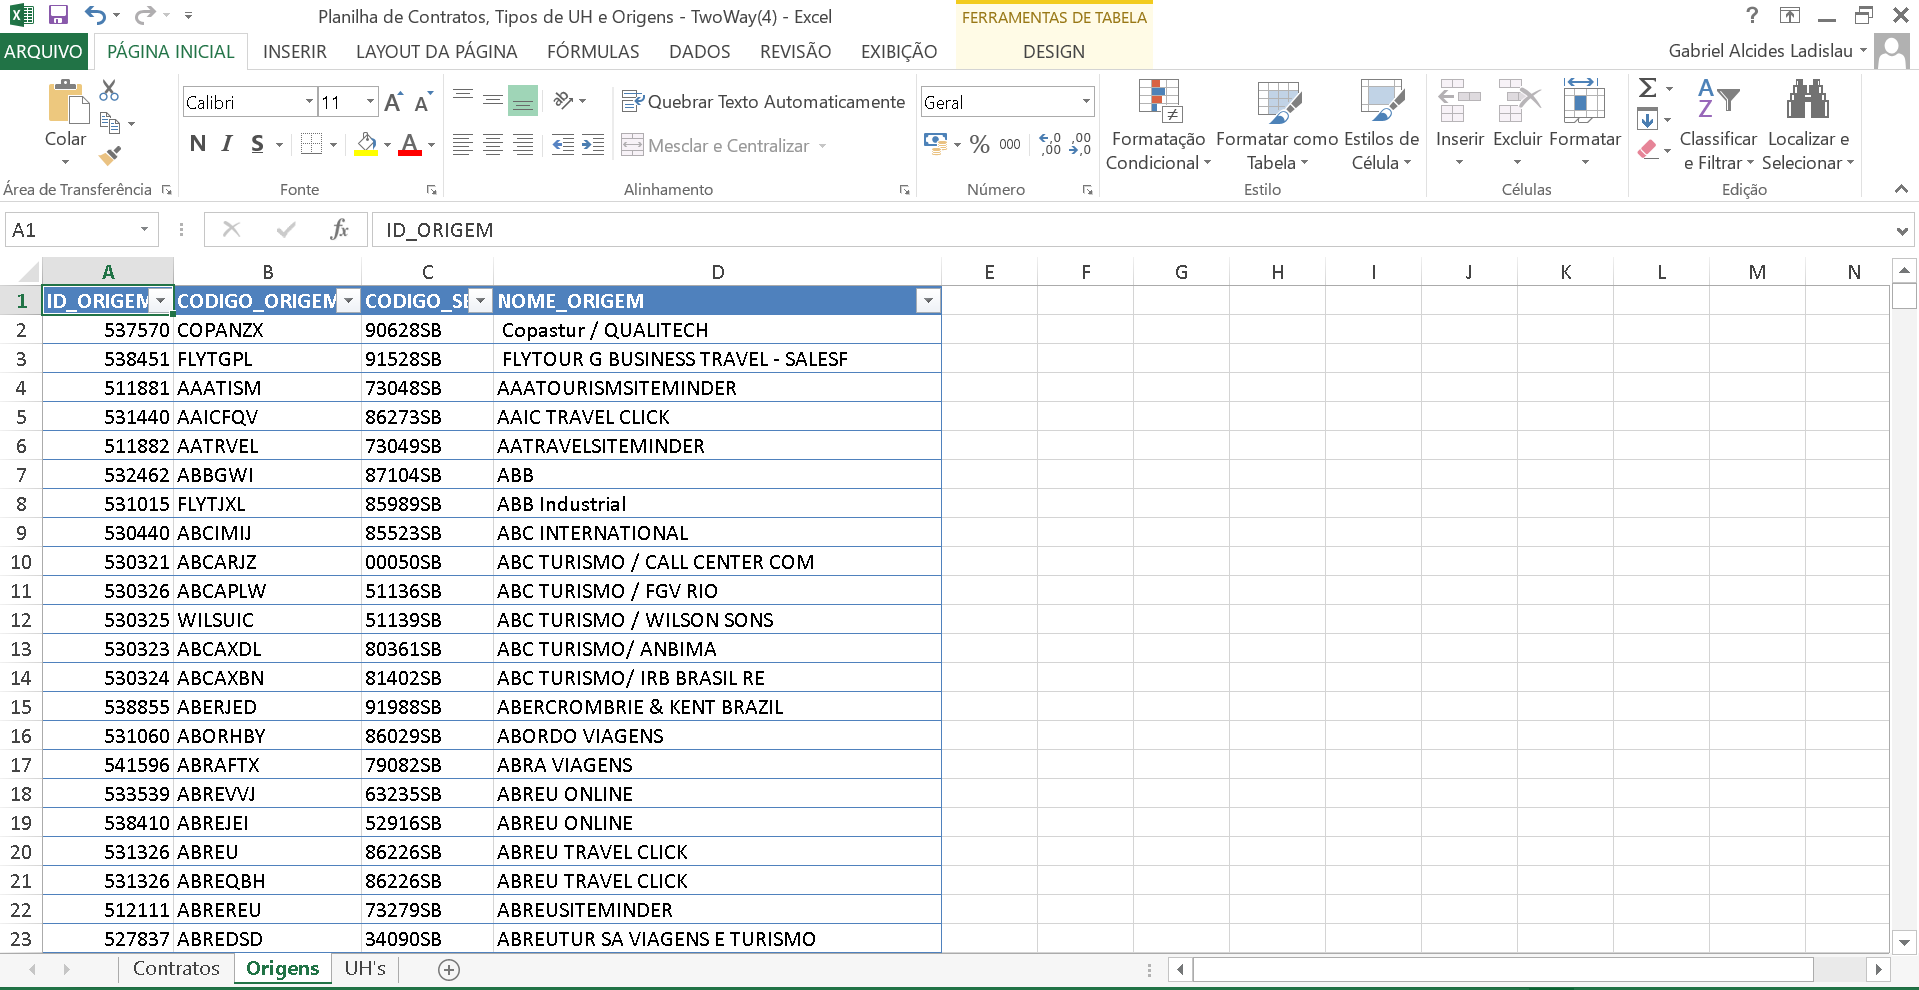Click Mesclar e Centralizar button
This screenshot has width=1919, height=990.
pyautogui.click(x=716, y=146)
